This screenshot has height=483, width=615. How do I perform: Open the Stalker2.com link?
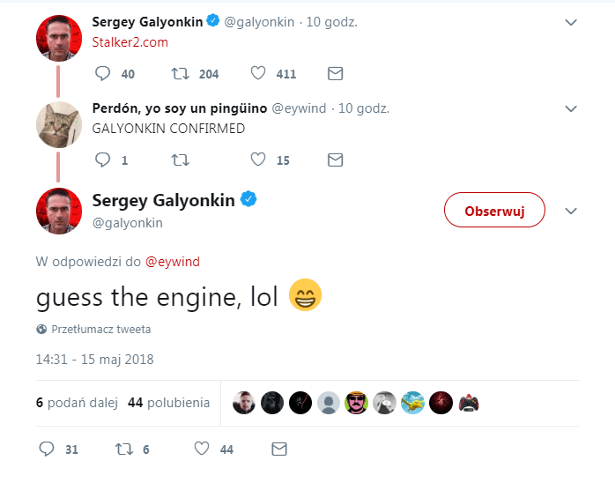(x=130, y=43)
